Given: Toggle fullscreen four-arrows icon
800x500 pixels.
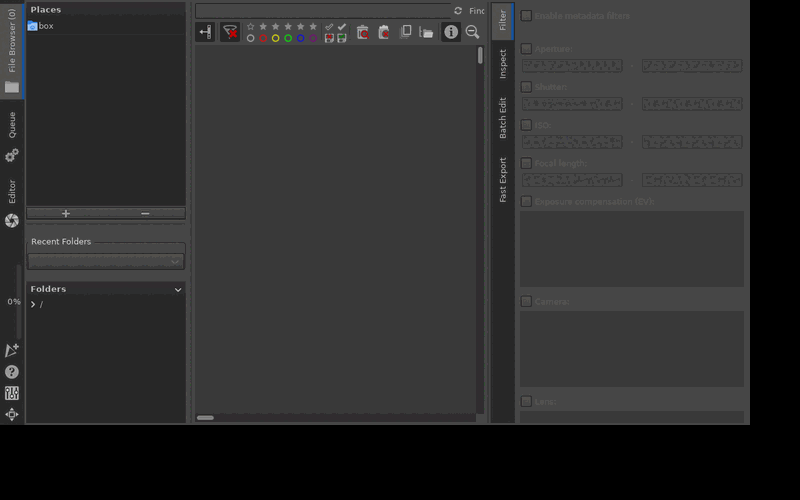Looking at the screenshot, I should pos(12,414).
